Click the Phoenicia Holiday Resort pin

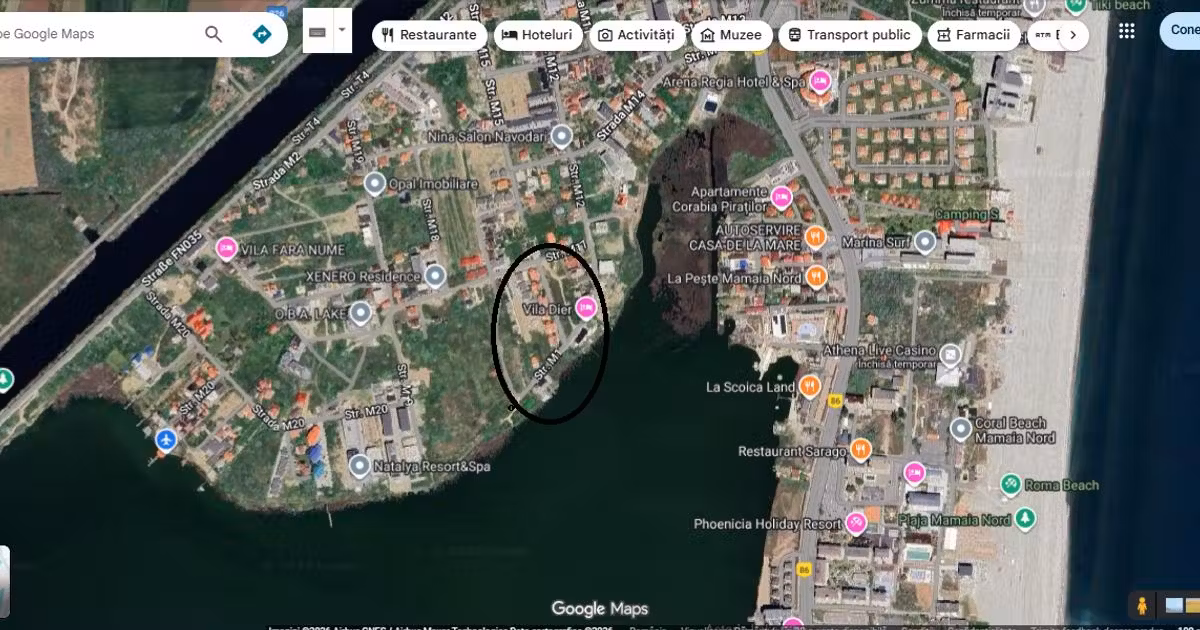coord(856,523)
